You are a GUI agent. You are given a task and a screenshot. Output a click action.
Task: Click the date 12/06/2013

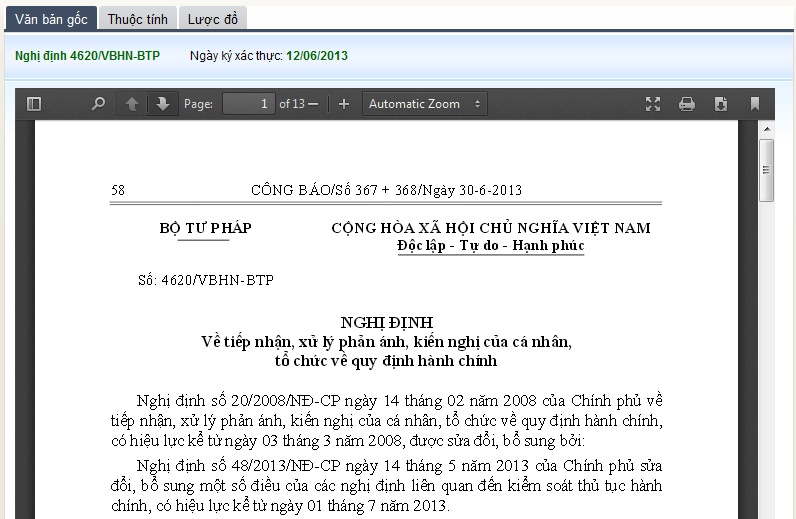(x=317, y=56)
